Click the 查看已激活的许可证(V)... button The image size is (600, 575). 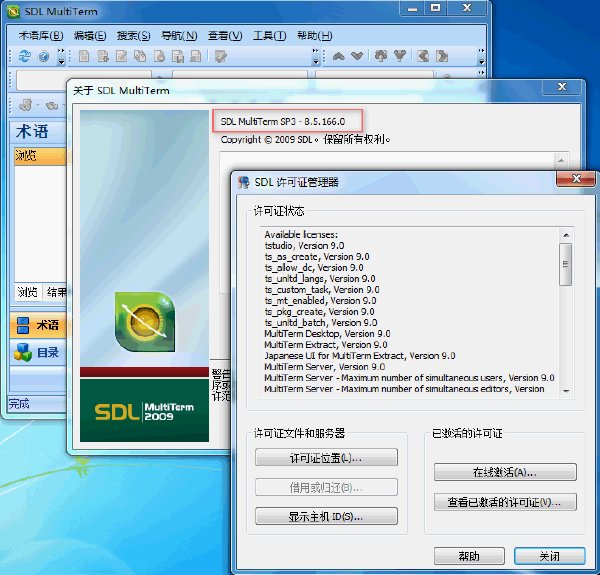pos(505,502)
